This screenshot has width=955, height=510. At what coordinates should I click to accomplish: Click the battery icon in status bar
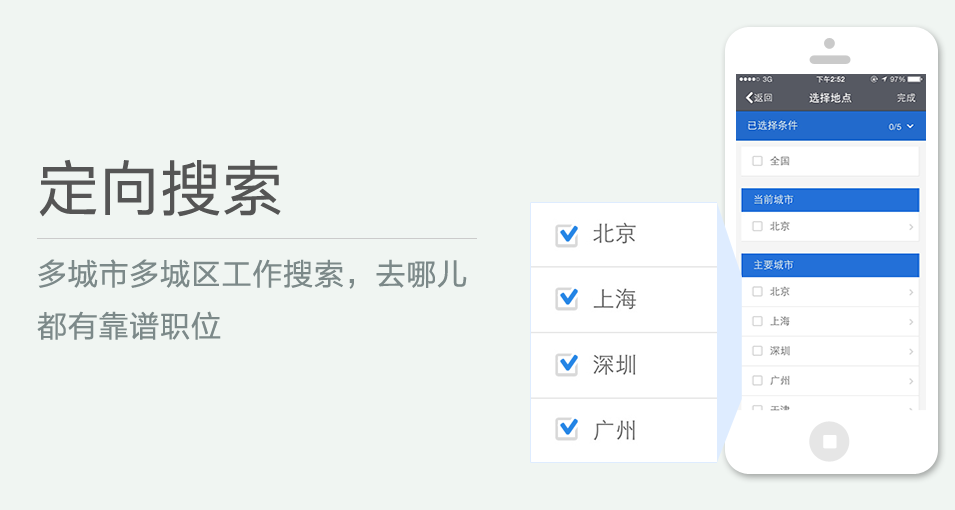[914, 79]
